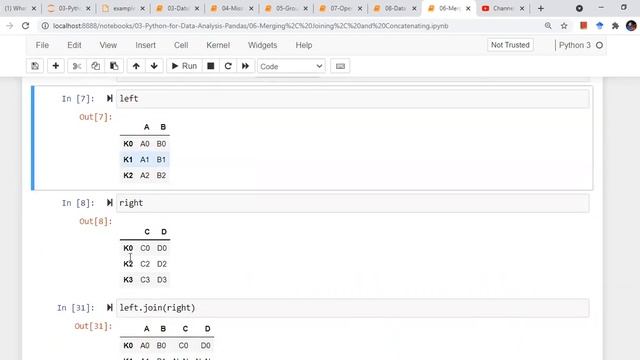Open the browser media control icon in the tab strip
Screen dimensions: 640x360
pos(579,8)
